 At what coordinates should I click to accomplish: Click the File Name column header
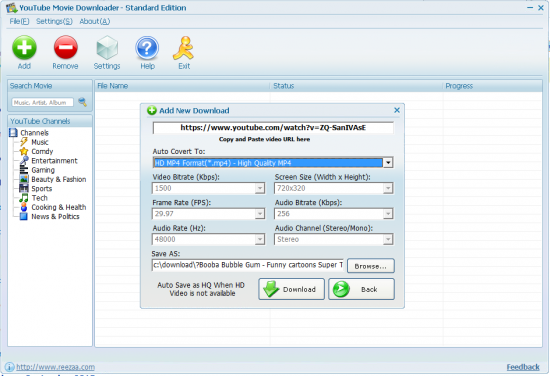pos(182,86)
